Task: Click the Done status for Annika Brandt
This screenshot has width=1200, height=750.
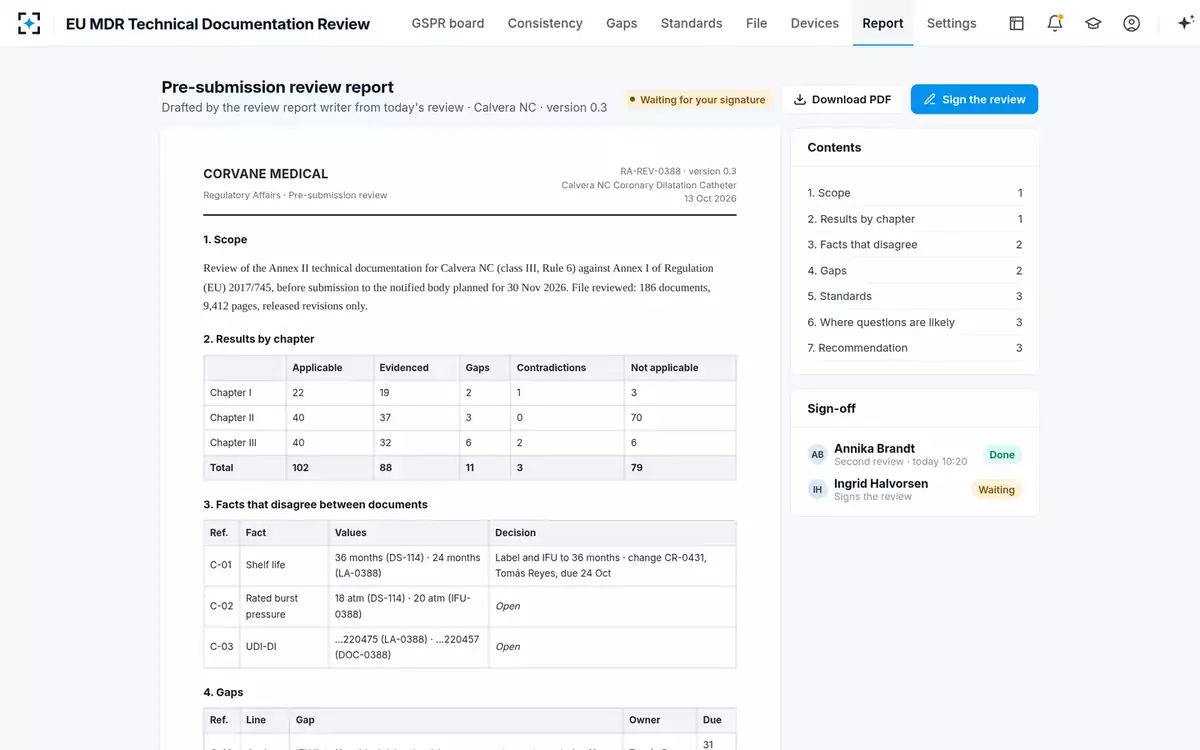Action: (1002, 454)
